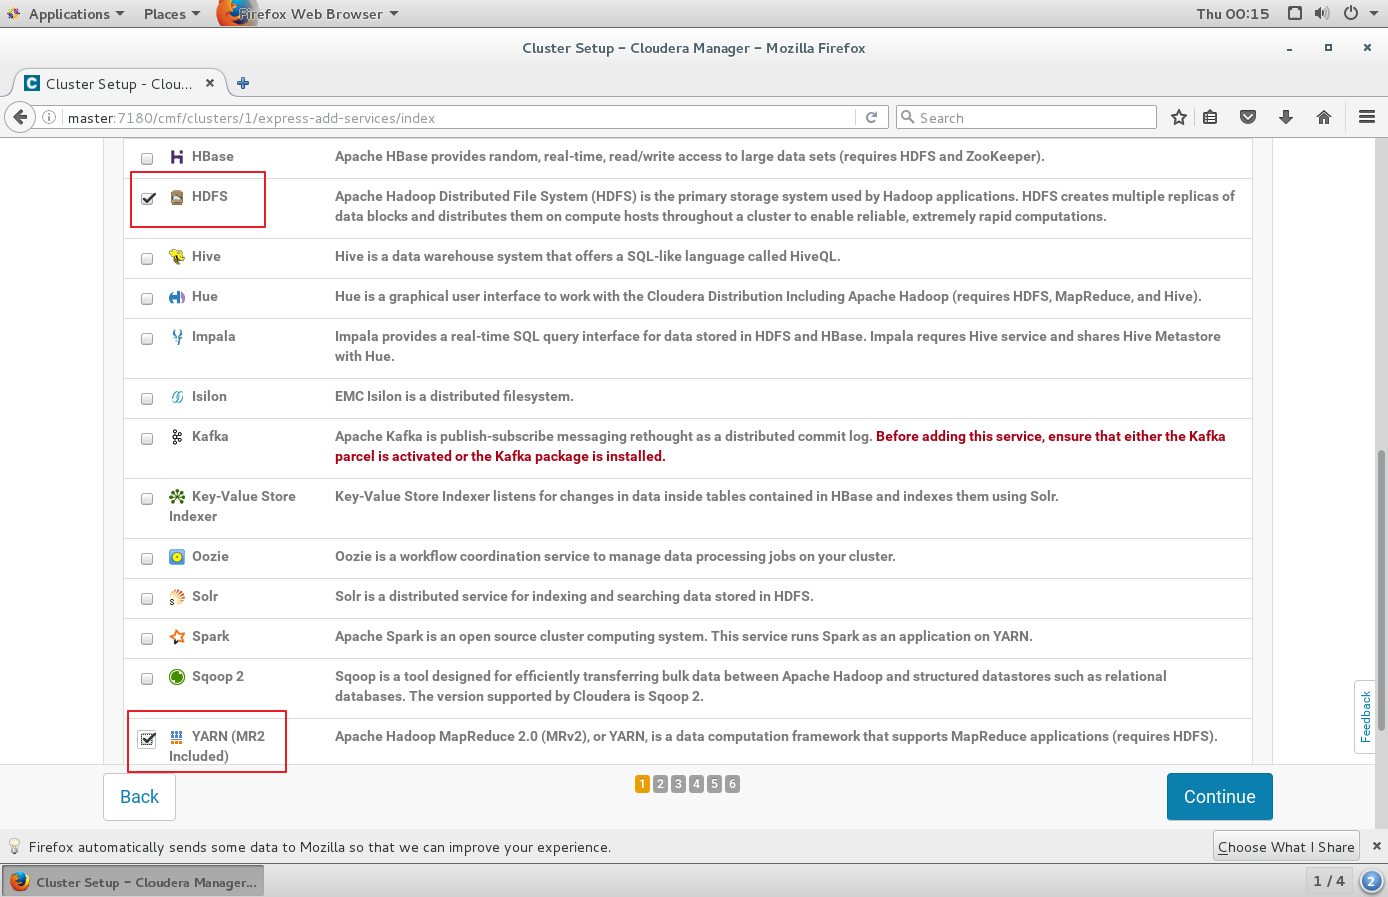Screen dimensions: 1388x897
Task: Click the Oozie service icon
Action: coord(177,557)
